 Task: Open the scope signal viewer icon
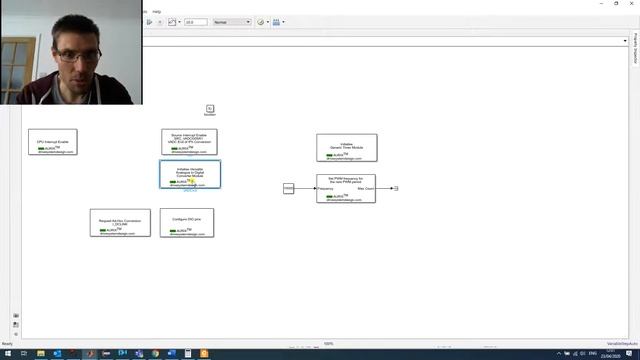(x=172, y=22)
